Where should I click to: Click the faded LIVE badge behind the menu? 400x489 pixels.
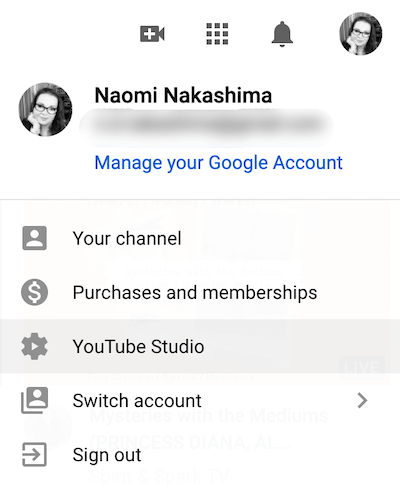point(362,367)
